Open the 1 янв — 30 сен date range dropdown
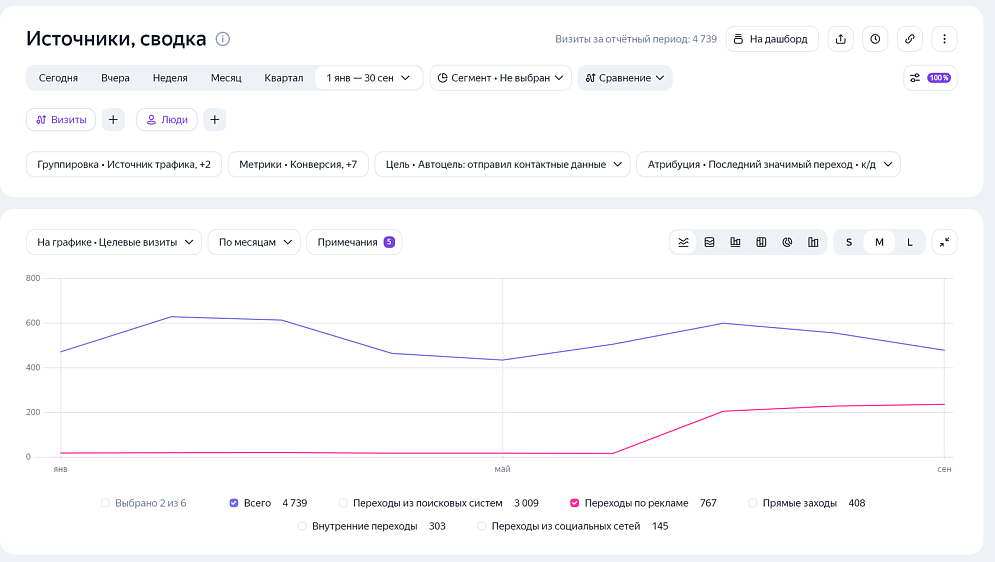995x562 pixels. coord(369,78)
